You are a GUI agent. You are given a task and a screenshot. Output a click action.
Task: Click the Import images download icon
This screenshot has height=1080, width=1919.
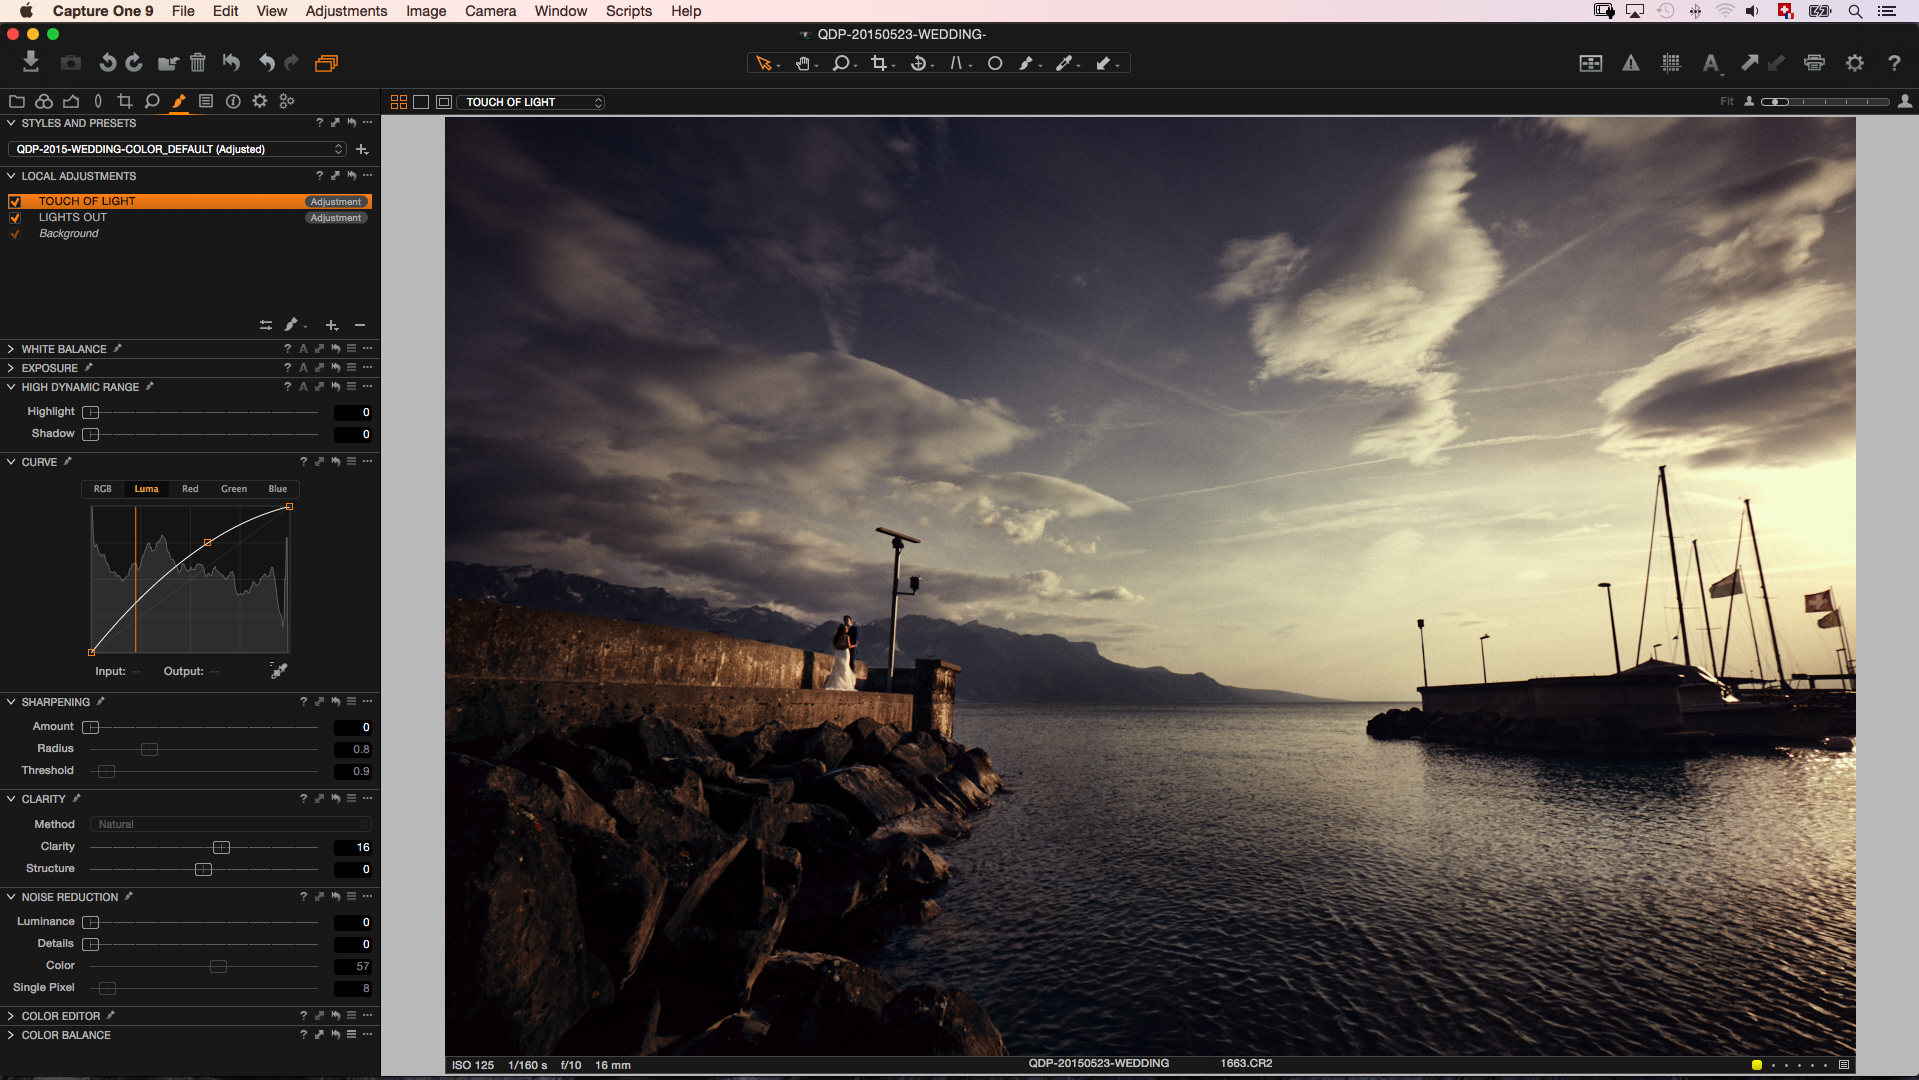(x=31, y=62)
